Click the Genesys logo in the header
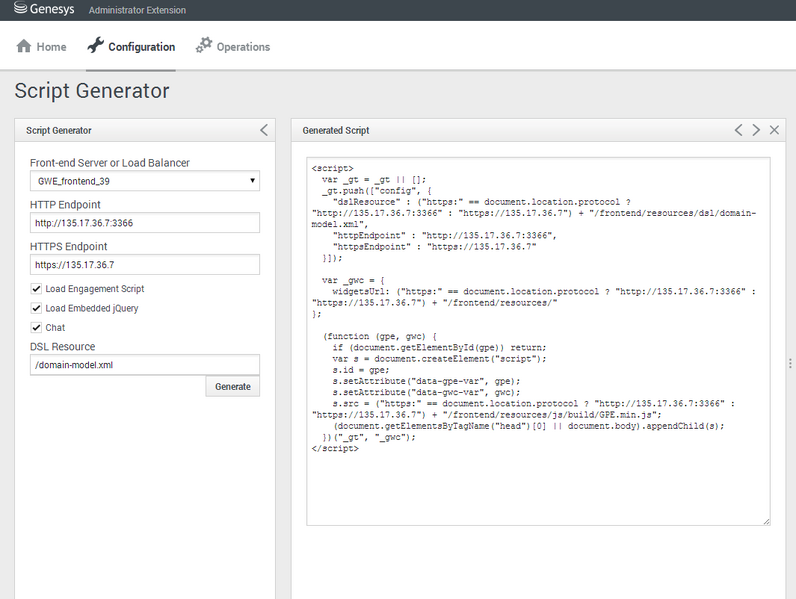 tap(44, 9)
